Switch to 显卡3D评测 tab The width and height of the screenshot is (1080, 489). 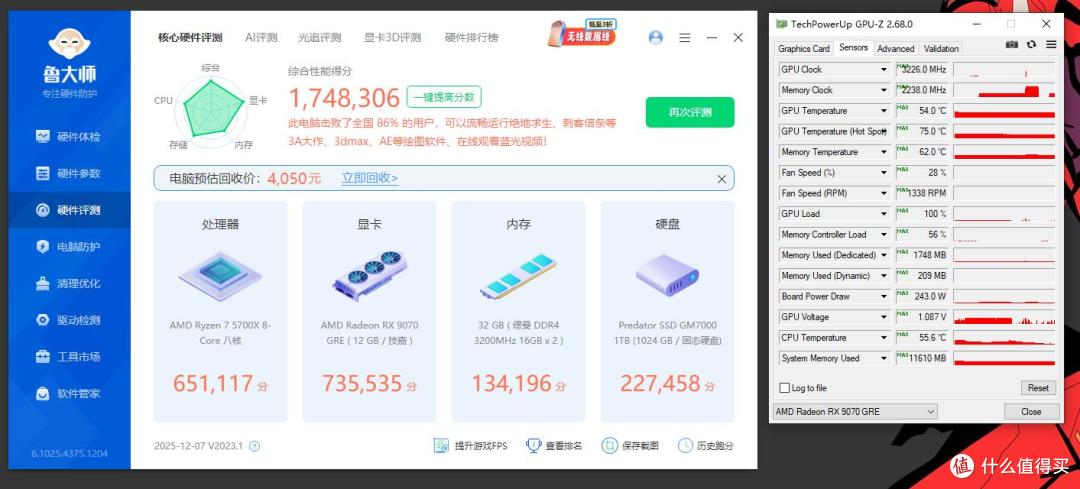coord(393,38)
